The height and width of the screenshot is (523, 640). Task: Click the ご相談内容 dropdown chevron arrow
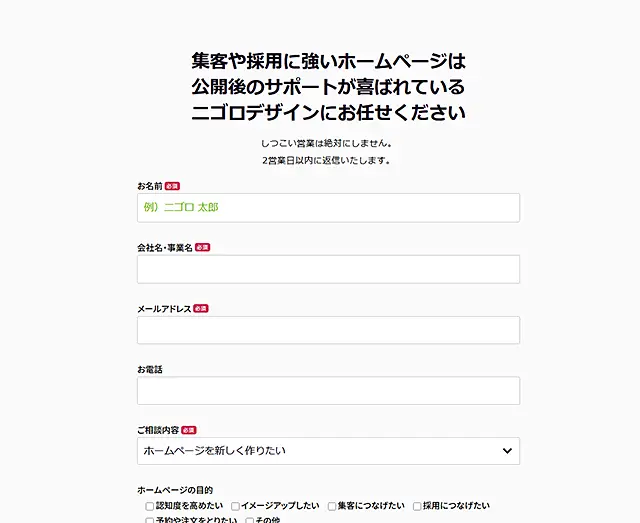[506, 451]
